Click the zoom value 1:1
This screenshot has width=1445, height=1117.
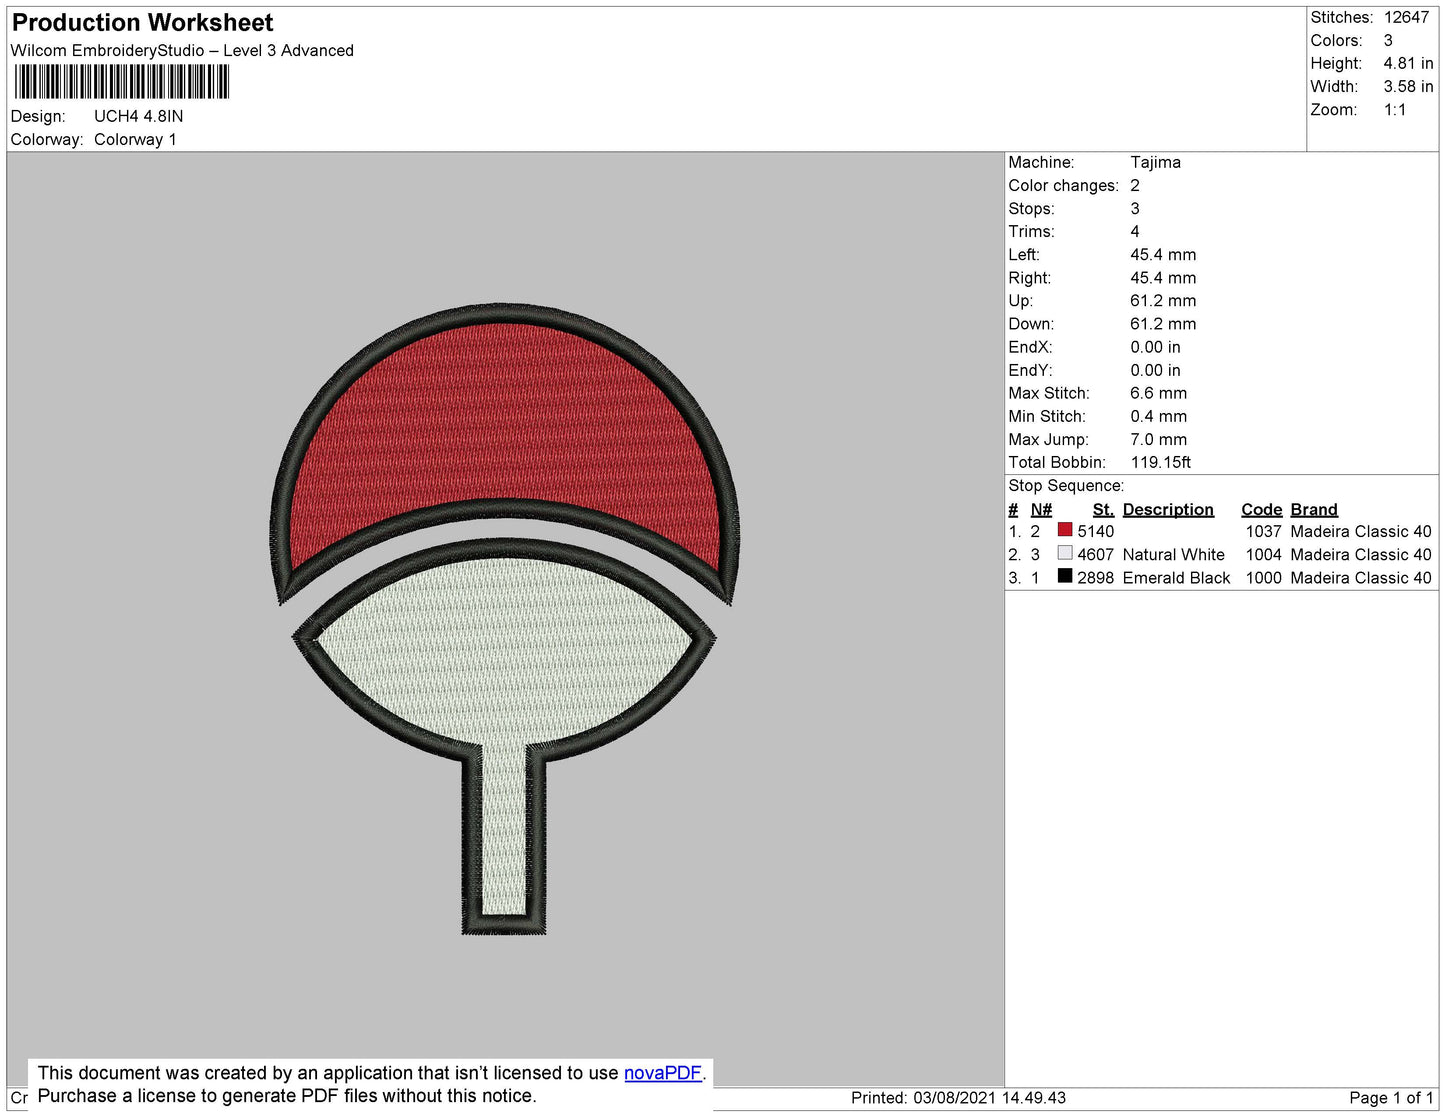1395,109
